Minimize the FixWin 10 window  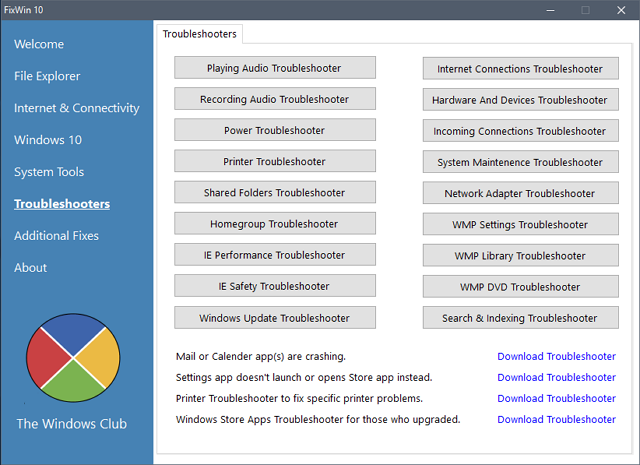[551, 10]
